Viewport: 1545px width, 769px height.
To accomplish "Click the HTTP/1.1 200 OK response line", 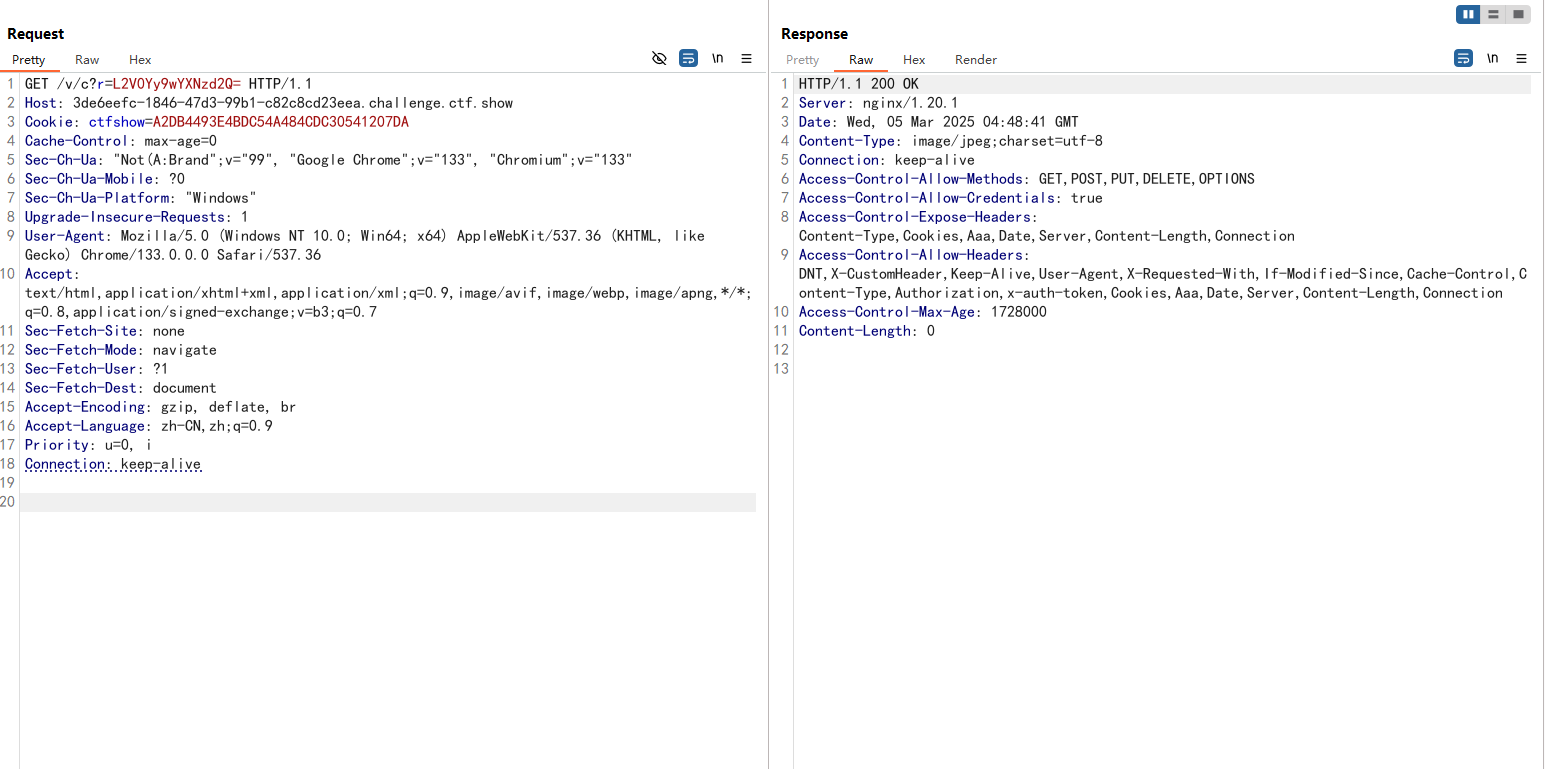I will pyautogui.click(x=858, y=84).
